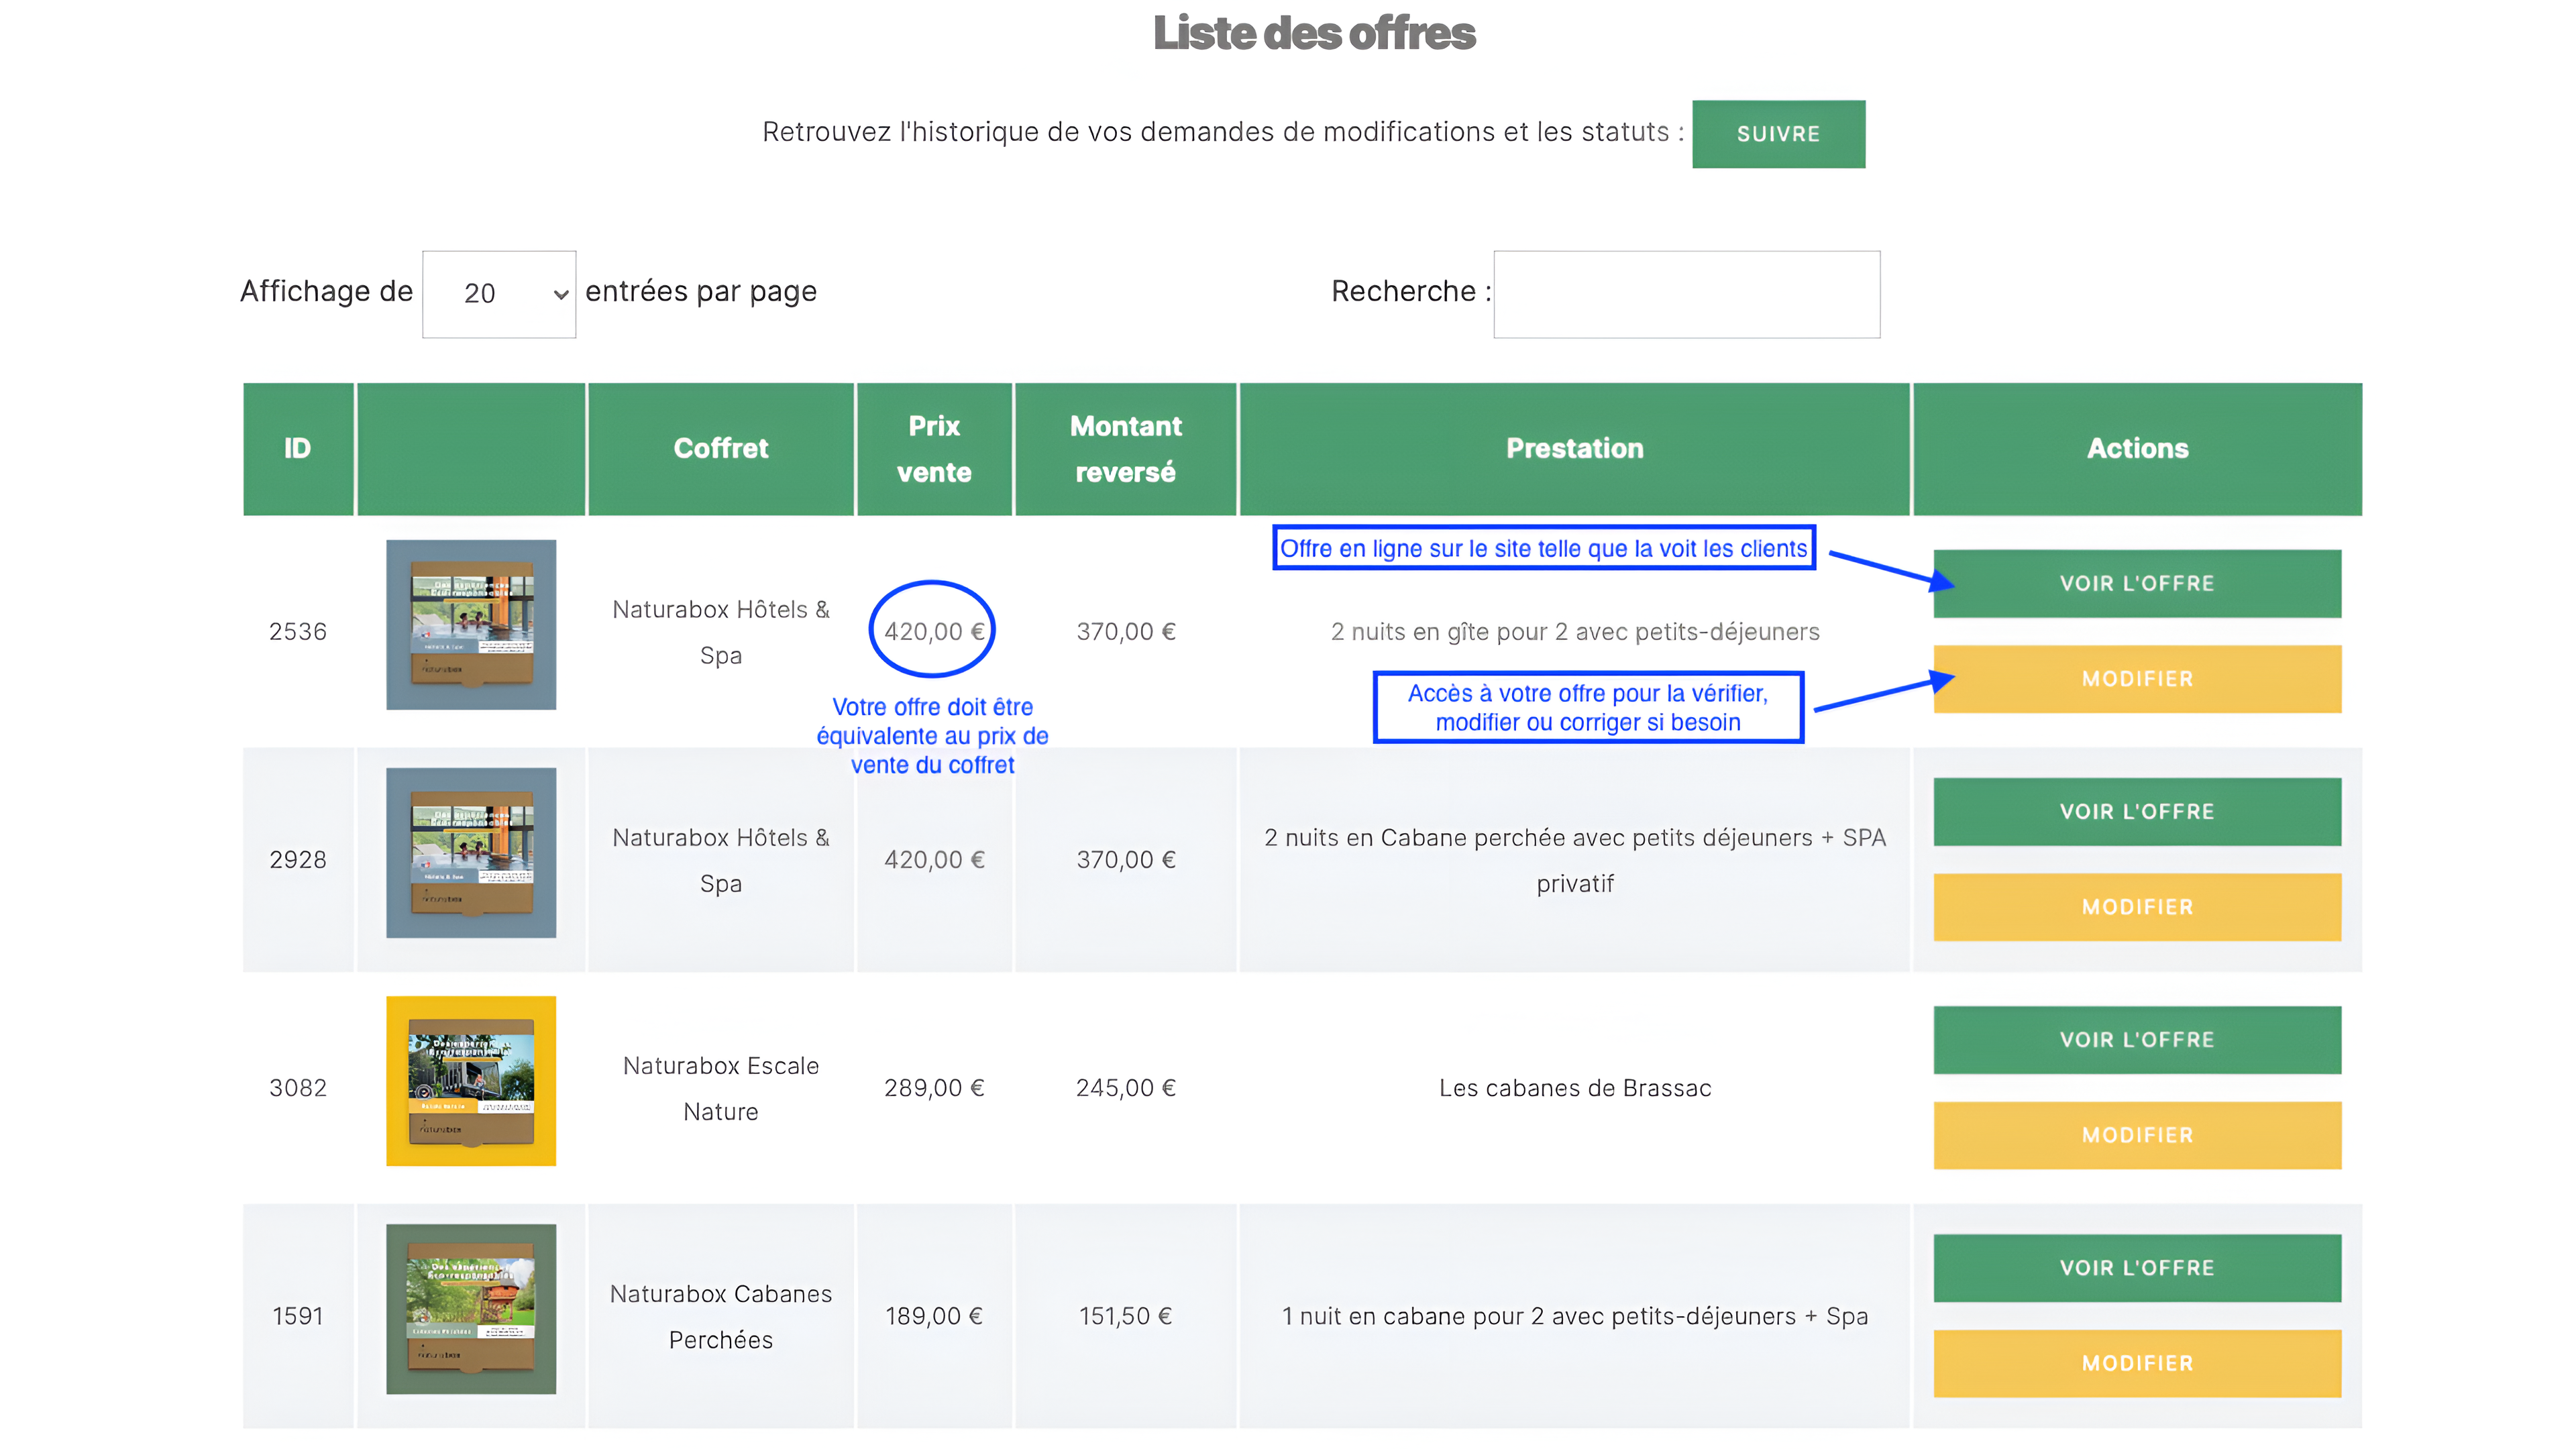Click the 'Liste des offres' heading
Viewport: 2576px width, 1449px height.
[1314, 33]
